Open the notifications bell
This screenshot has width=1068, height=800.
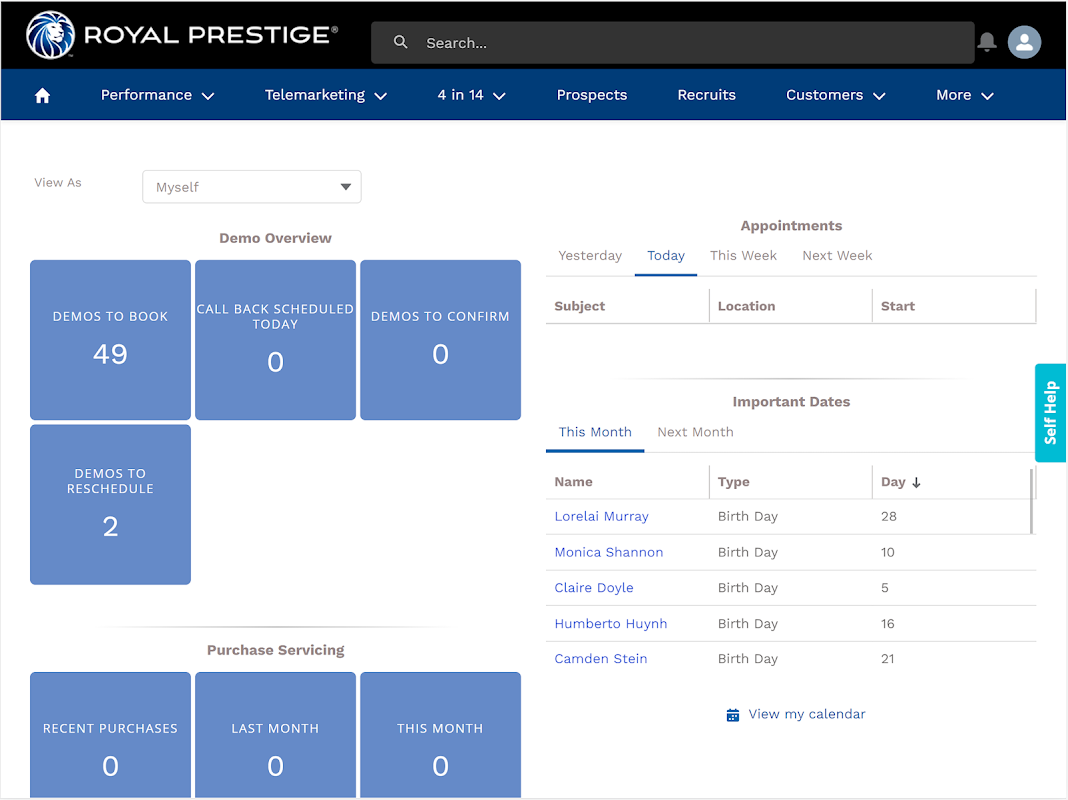(987, 42)
